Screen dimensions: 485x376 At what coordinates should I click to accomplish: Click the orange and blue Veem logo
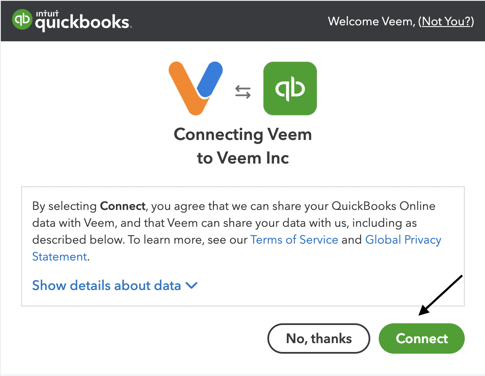pos(196,88)
